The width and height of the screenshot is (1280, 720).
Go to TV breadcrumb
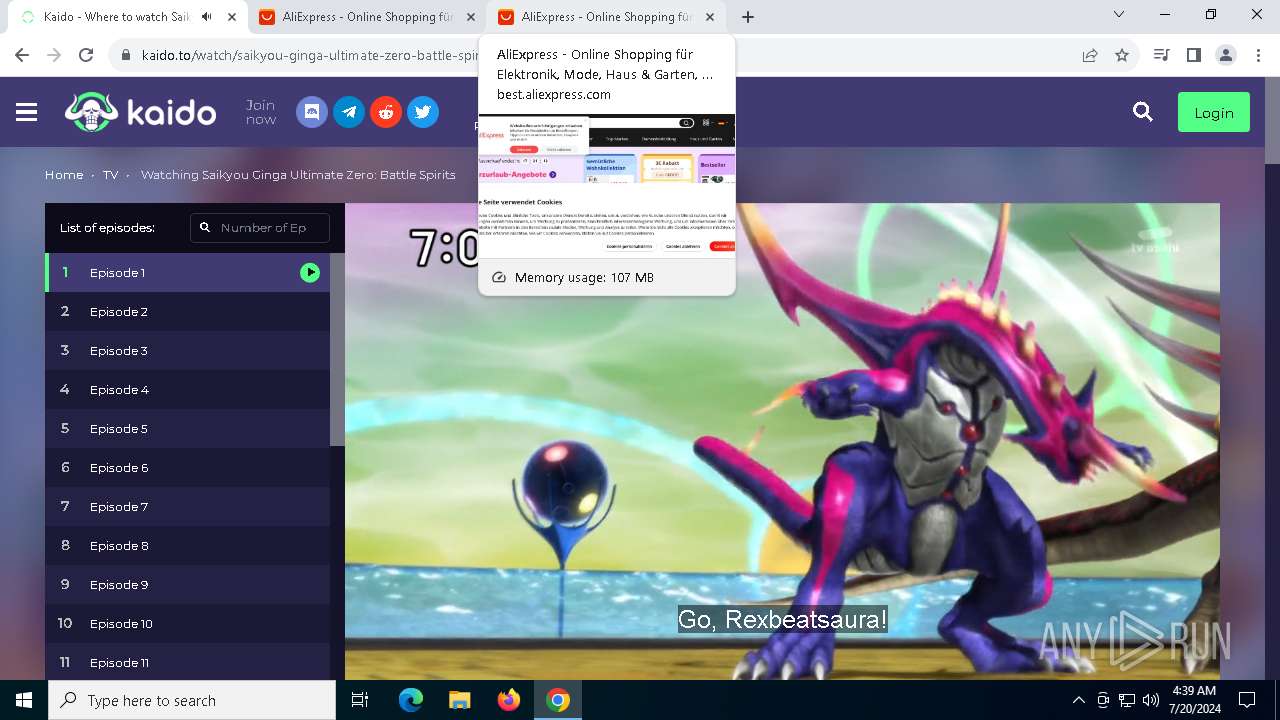coord(110,174)
